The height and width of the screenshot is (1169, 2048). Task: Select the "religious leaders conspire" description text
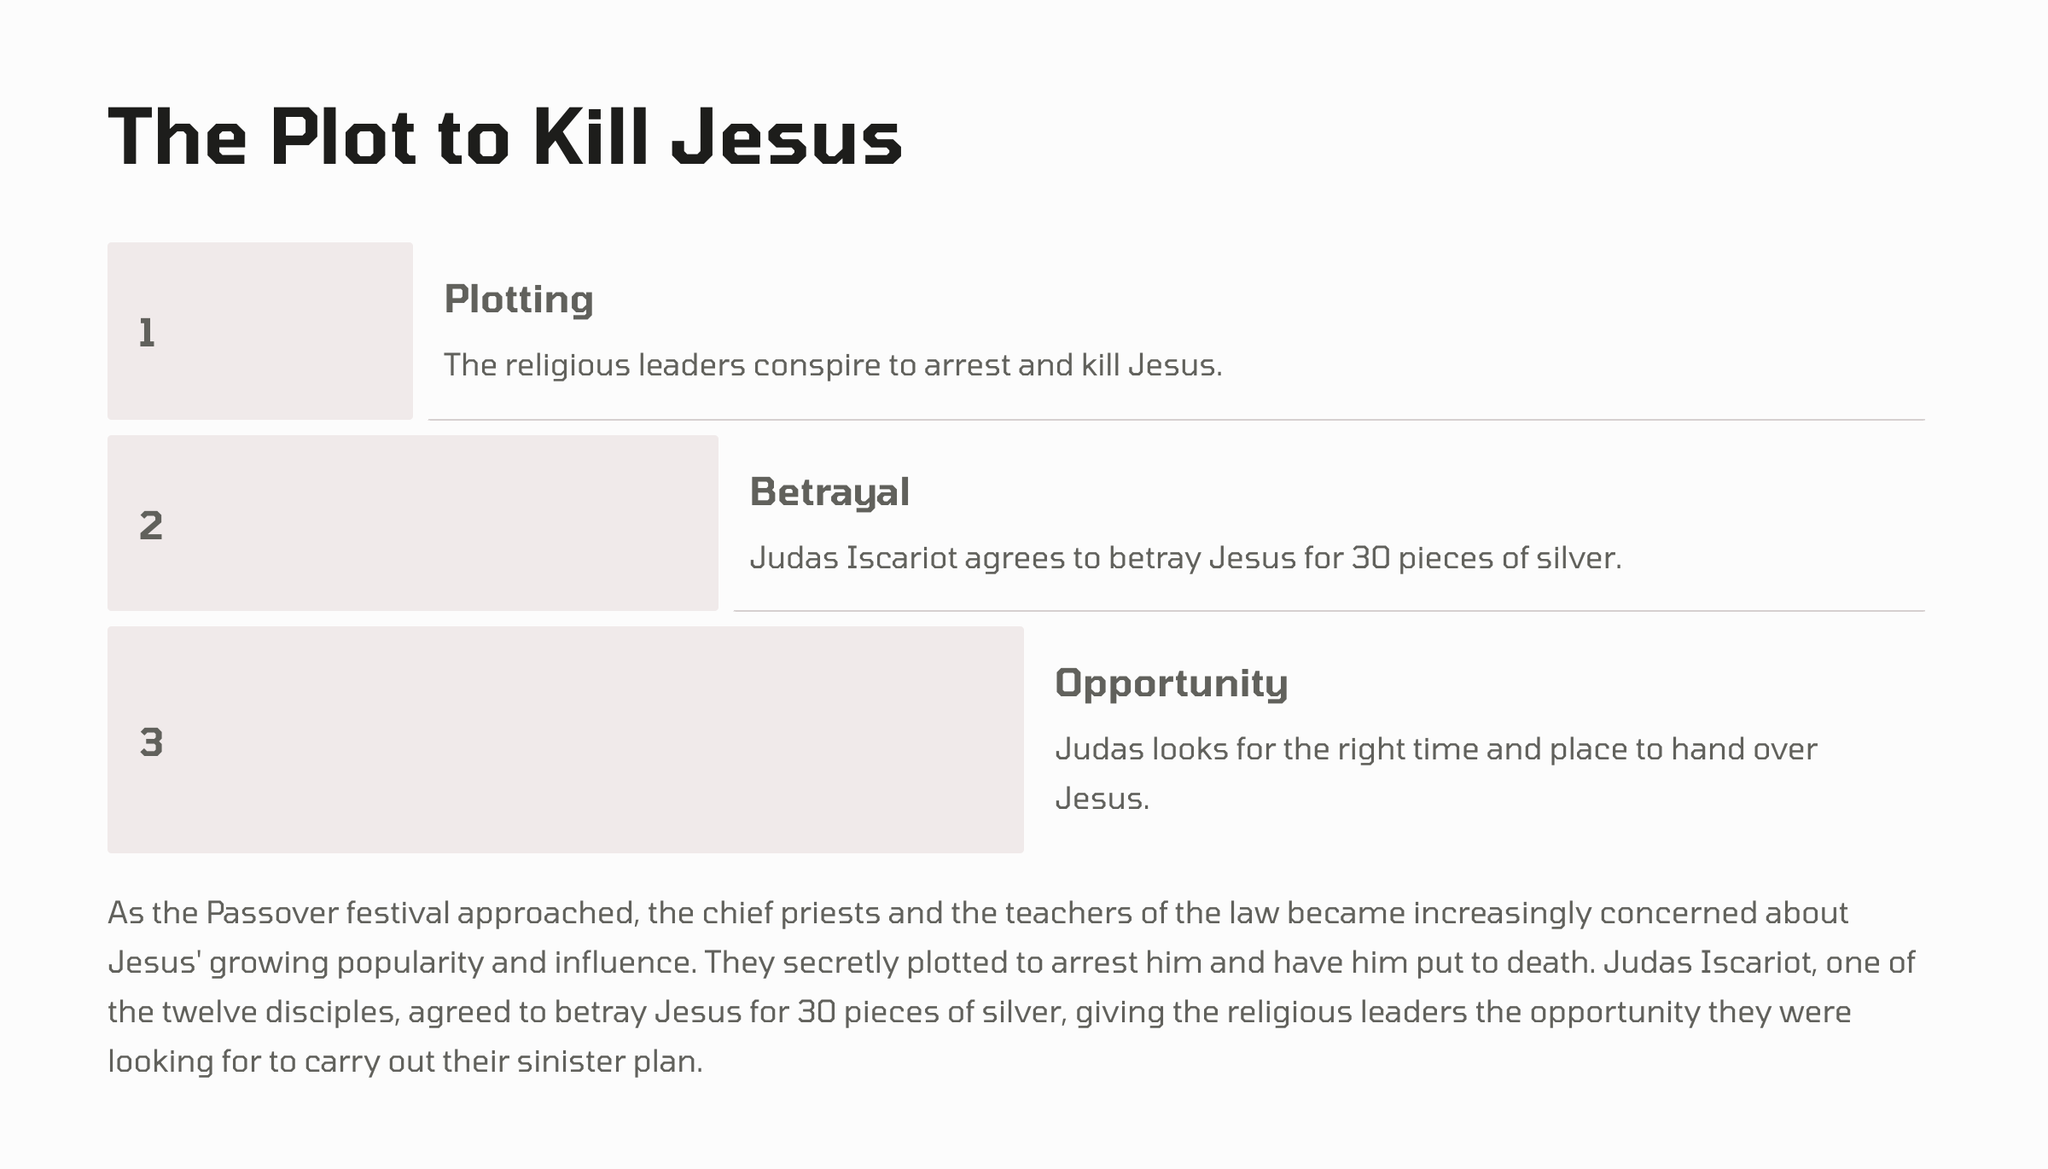(x=832, y=365)
